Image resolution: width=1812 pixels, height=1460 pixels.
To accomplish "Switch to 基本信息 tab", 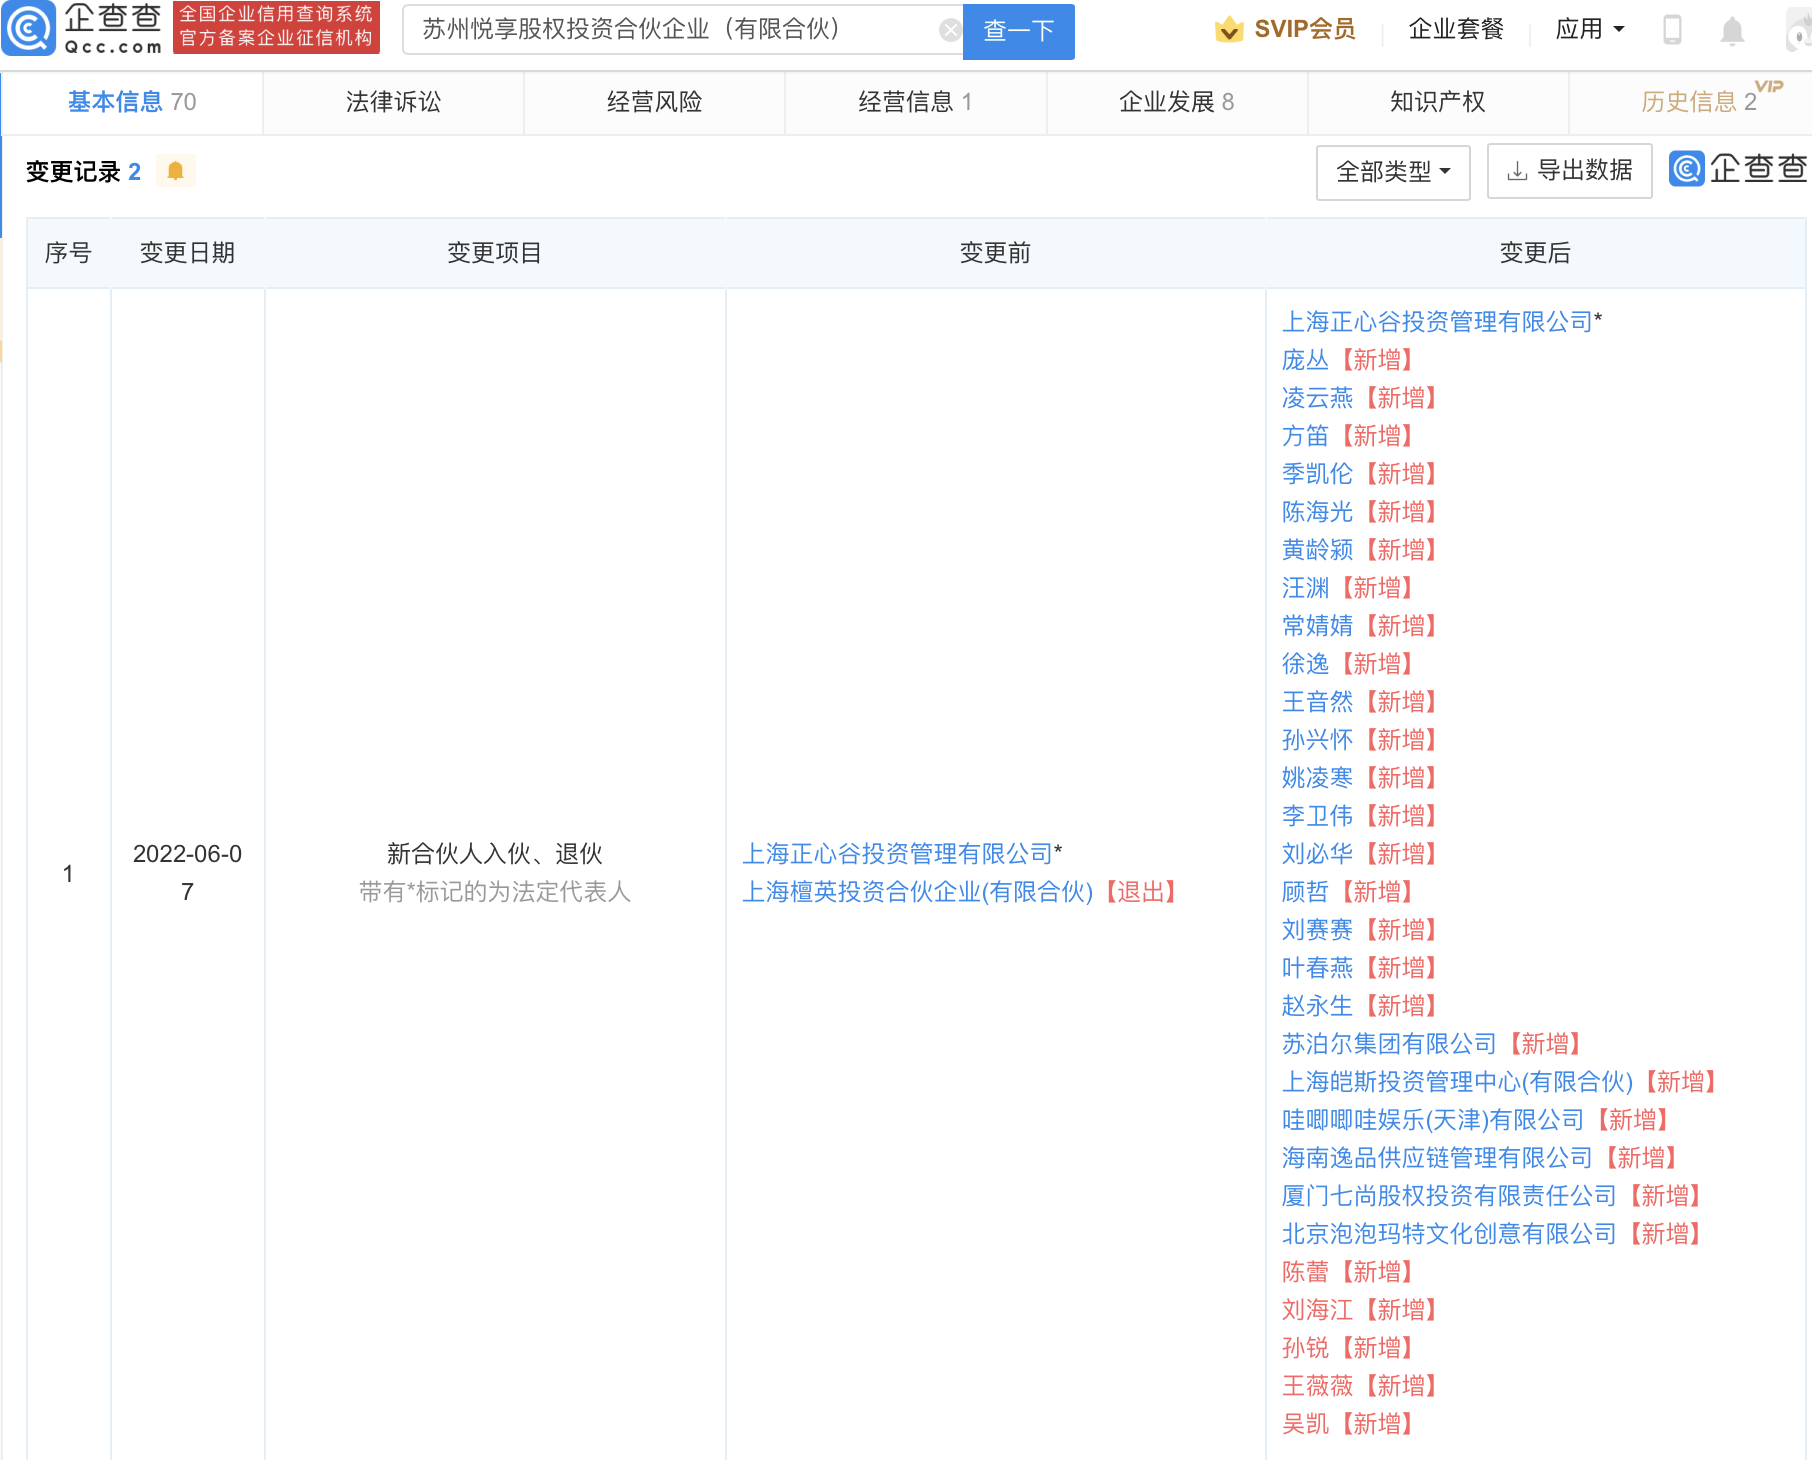I will (132, 102).
